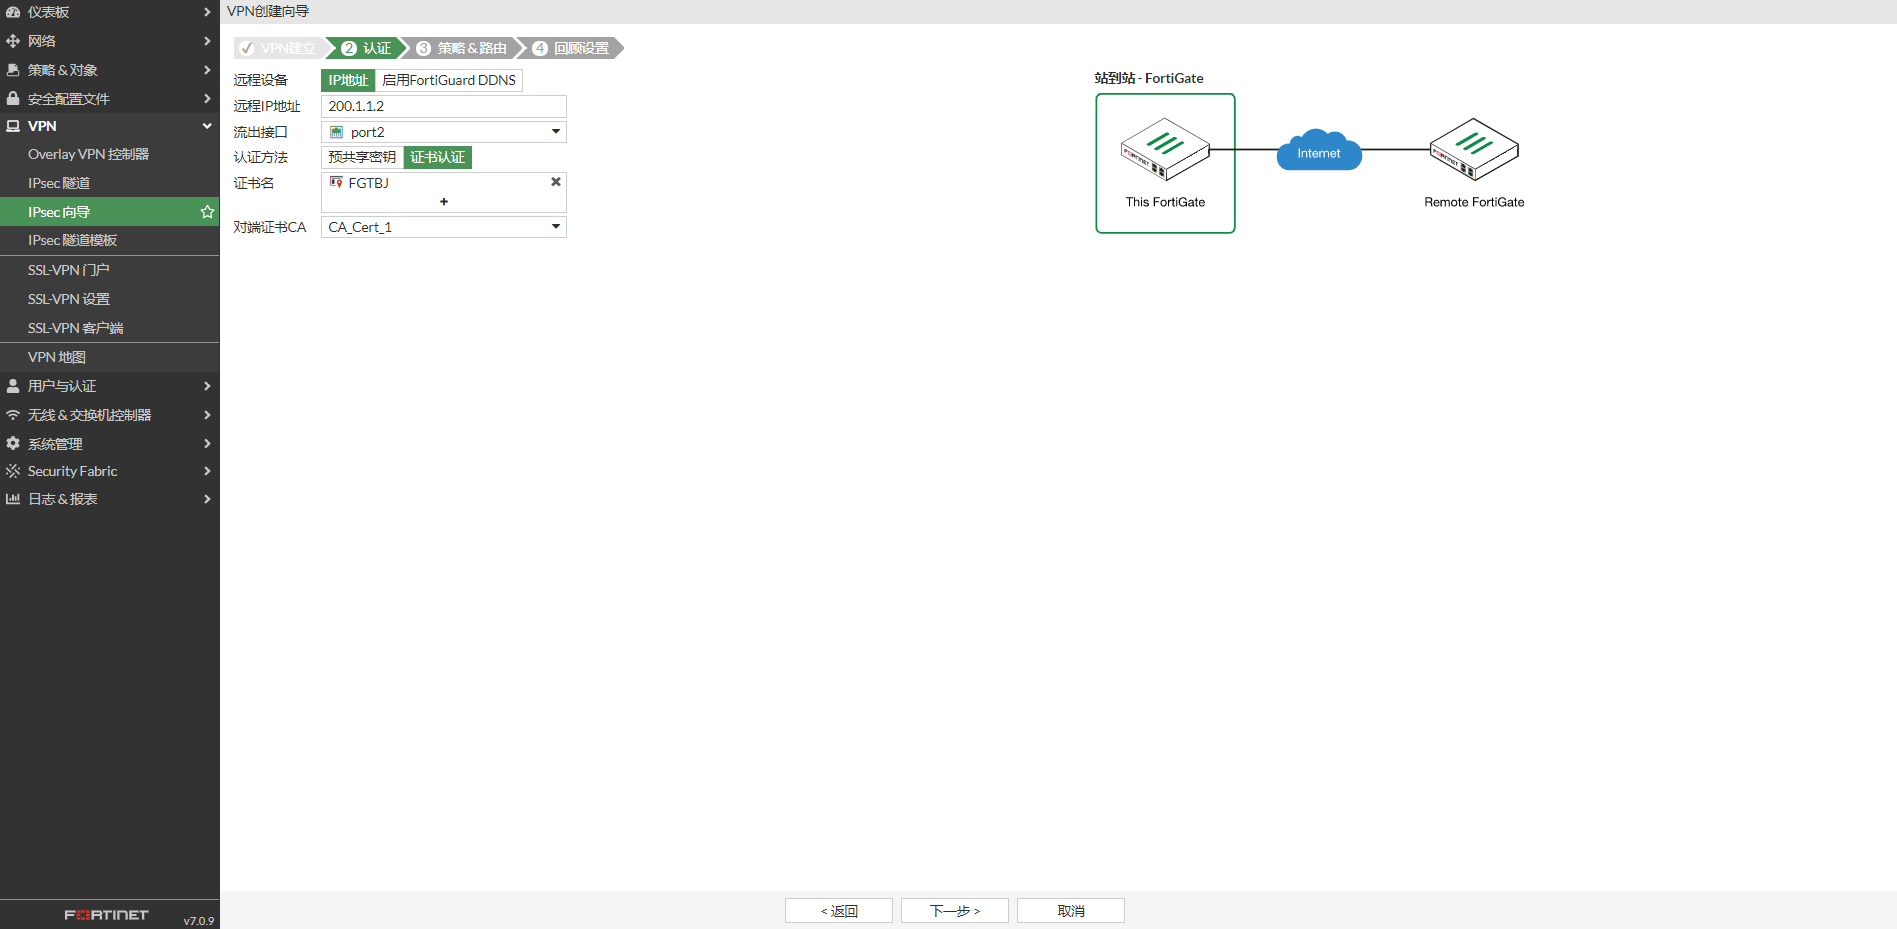Open the 对端证书CA dropdown
Image resolution: width=1897 pixels, height=929 pixels.
point(443,227)
